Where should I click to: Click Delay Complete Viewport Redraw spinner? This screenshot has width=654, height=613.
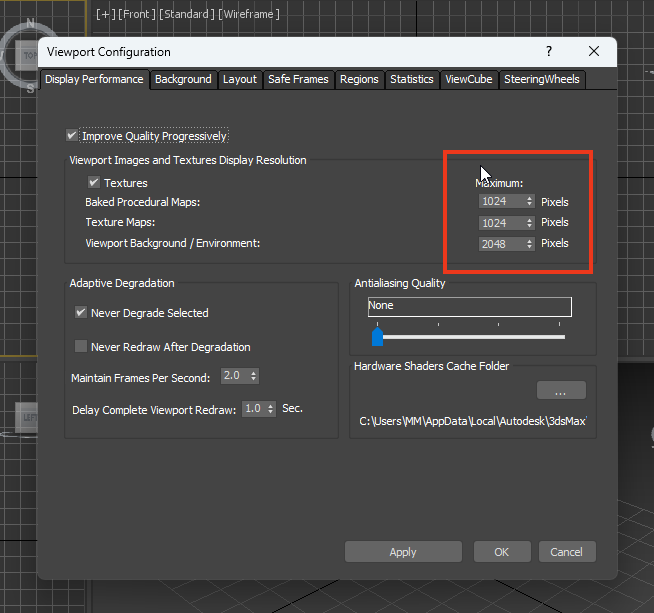[269, 409]
